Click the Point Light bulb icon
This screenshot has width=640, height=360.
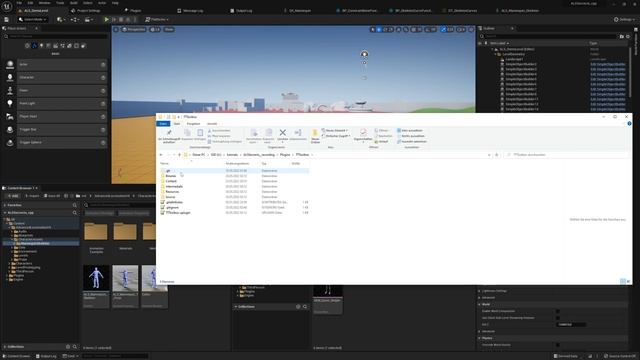pos(10,104)
